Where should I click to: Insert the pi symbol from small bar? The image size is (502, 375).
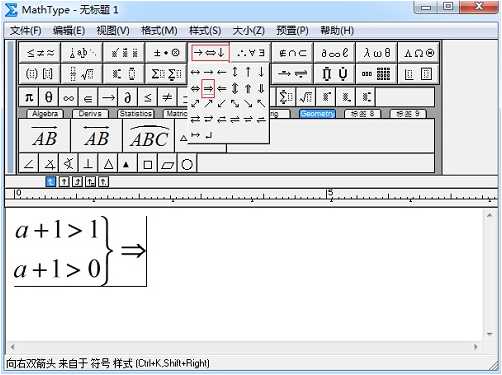pyautogui.click(x=29, y=97)
